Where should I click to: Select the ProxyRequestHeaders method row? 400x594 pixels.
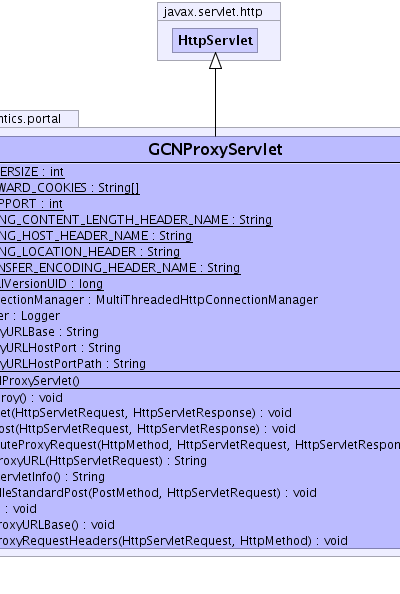174,541
